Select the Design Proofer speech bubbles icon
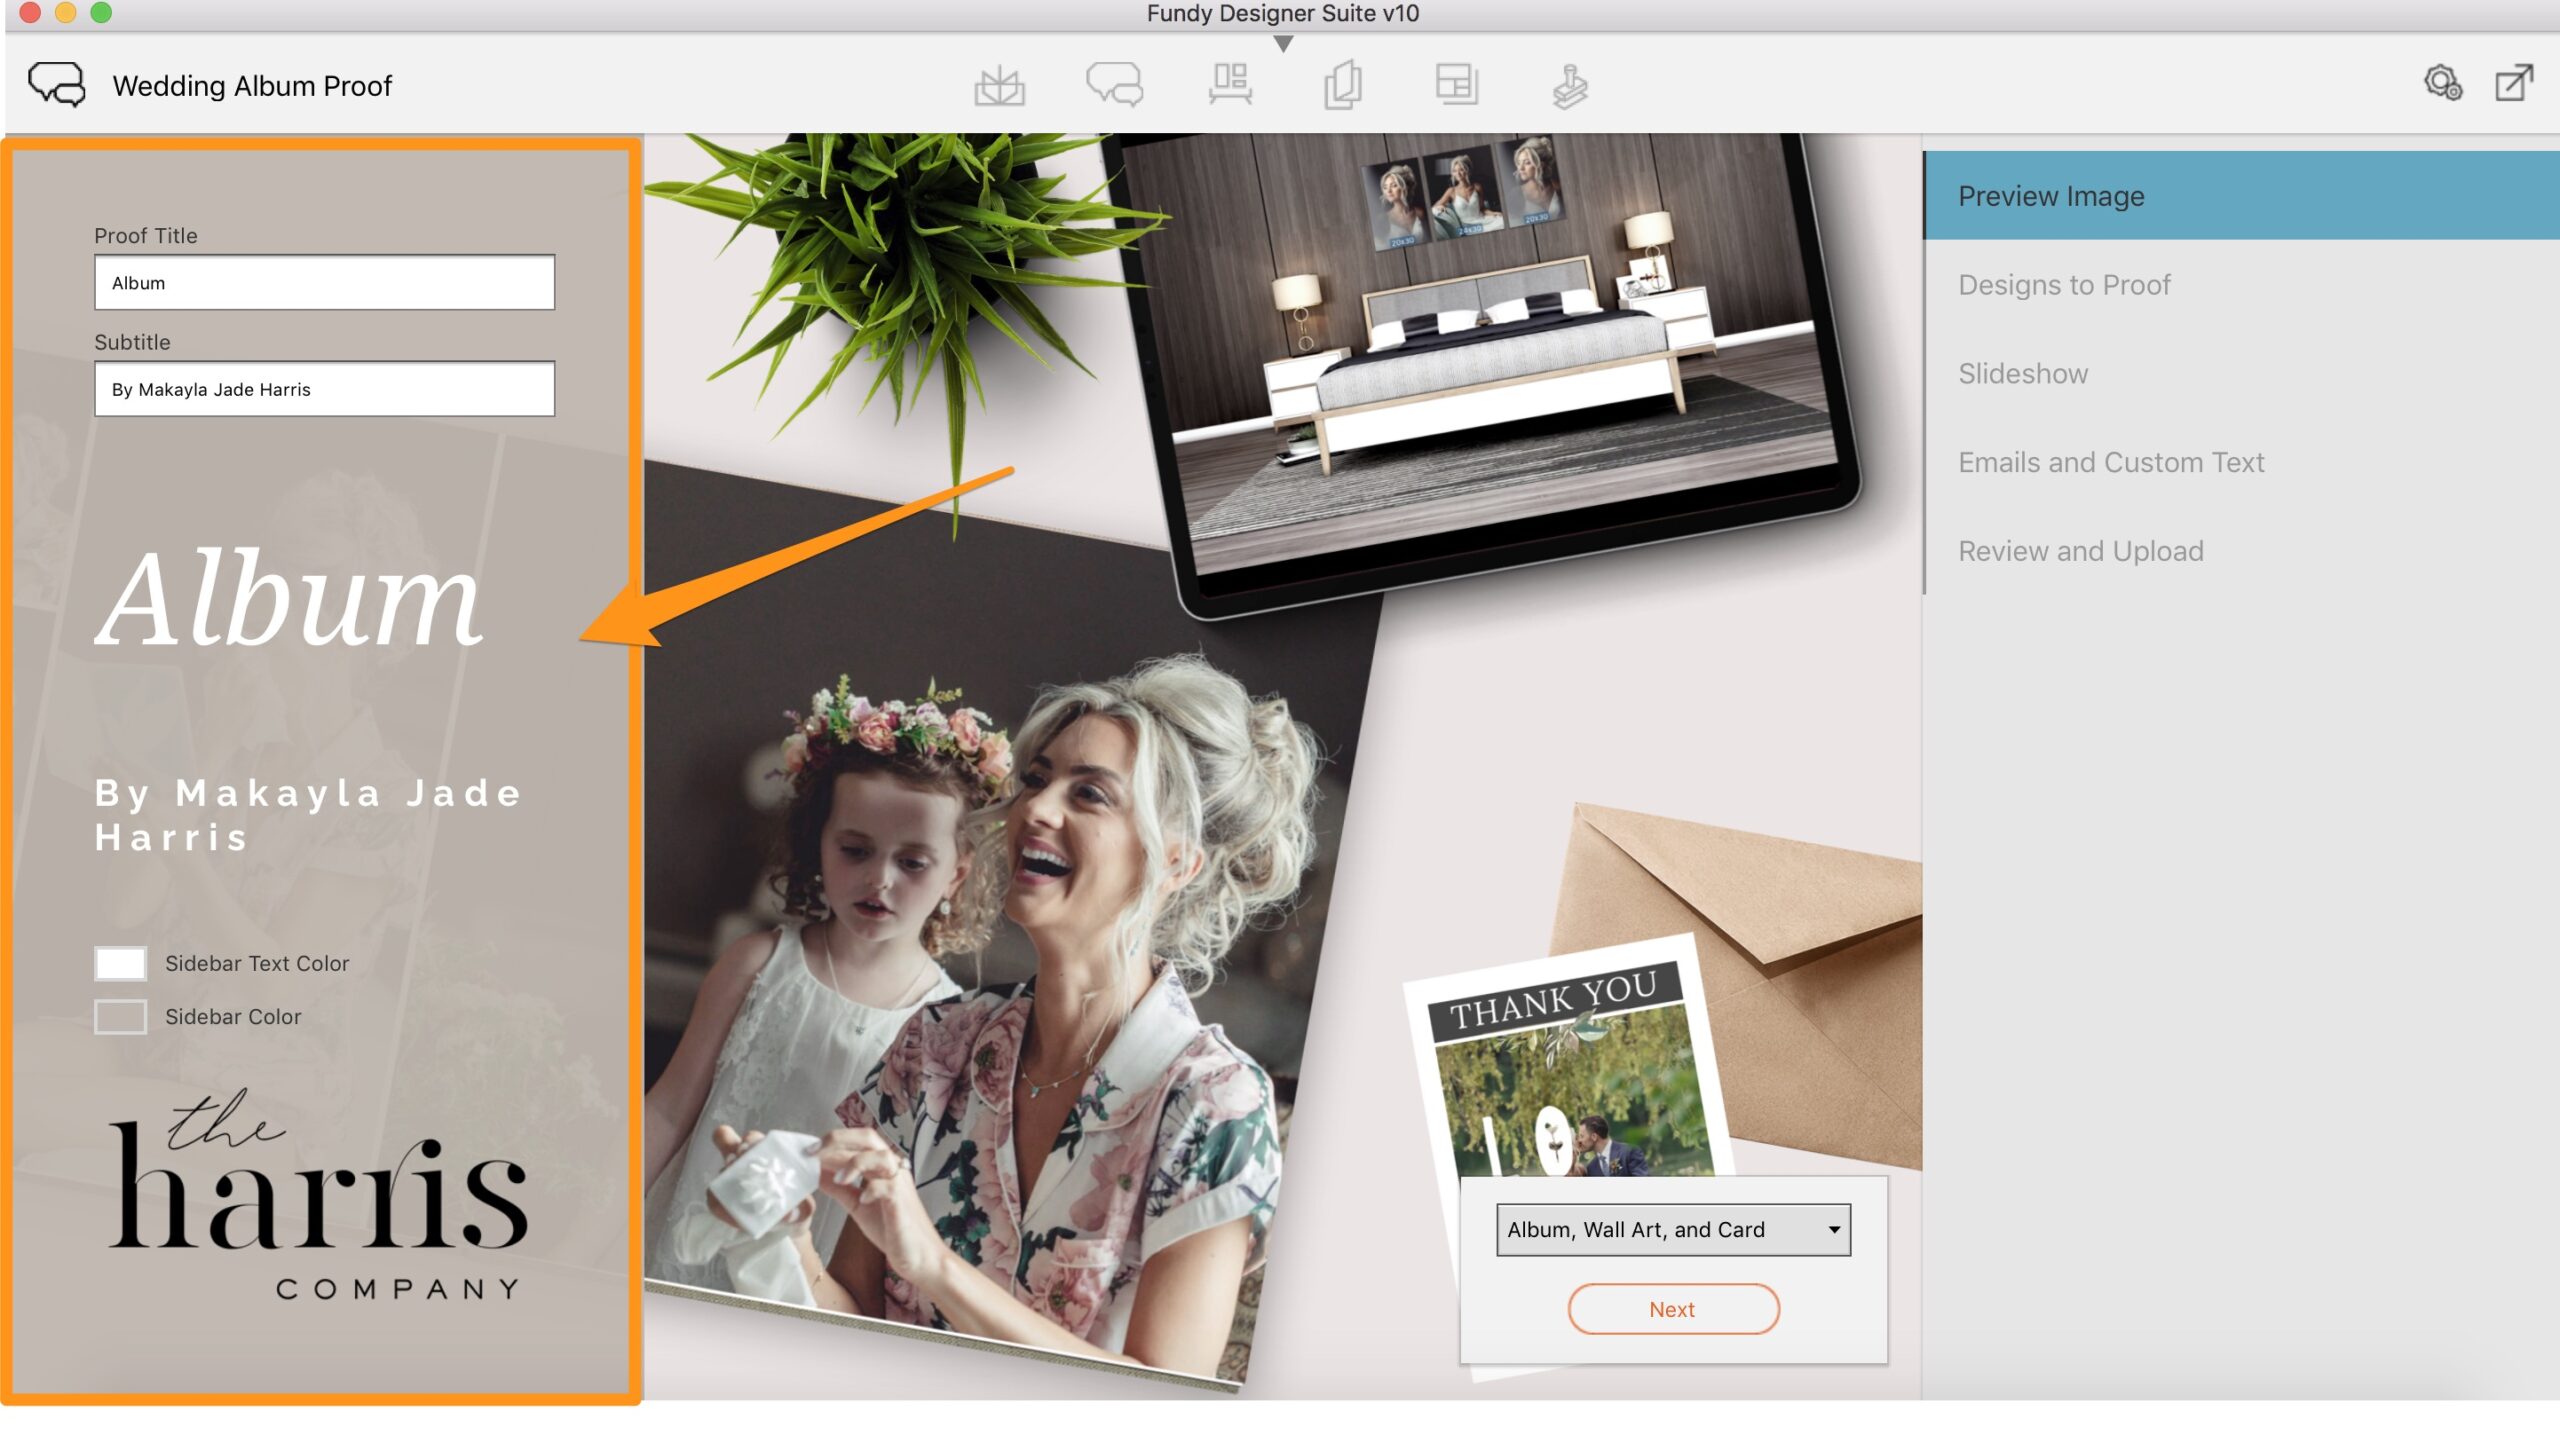Screen dimensions: 2560x1443 pos(1114,84)
